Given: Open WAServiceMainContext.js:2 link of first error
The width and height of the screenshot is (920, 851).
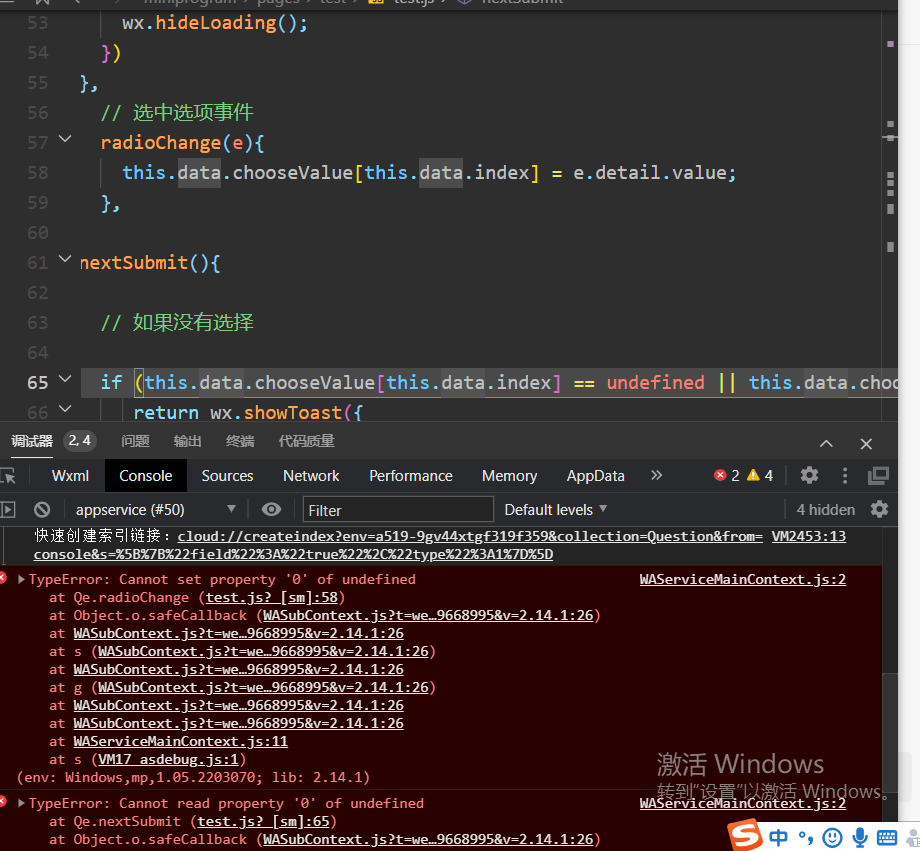Looking at the screenshot, I should click(x=743, y=579).
